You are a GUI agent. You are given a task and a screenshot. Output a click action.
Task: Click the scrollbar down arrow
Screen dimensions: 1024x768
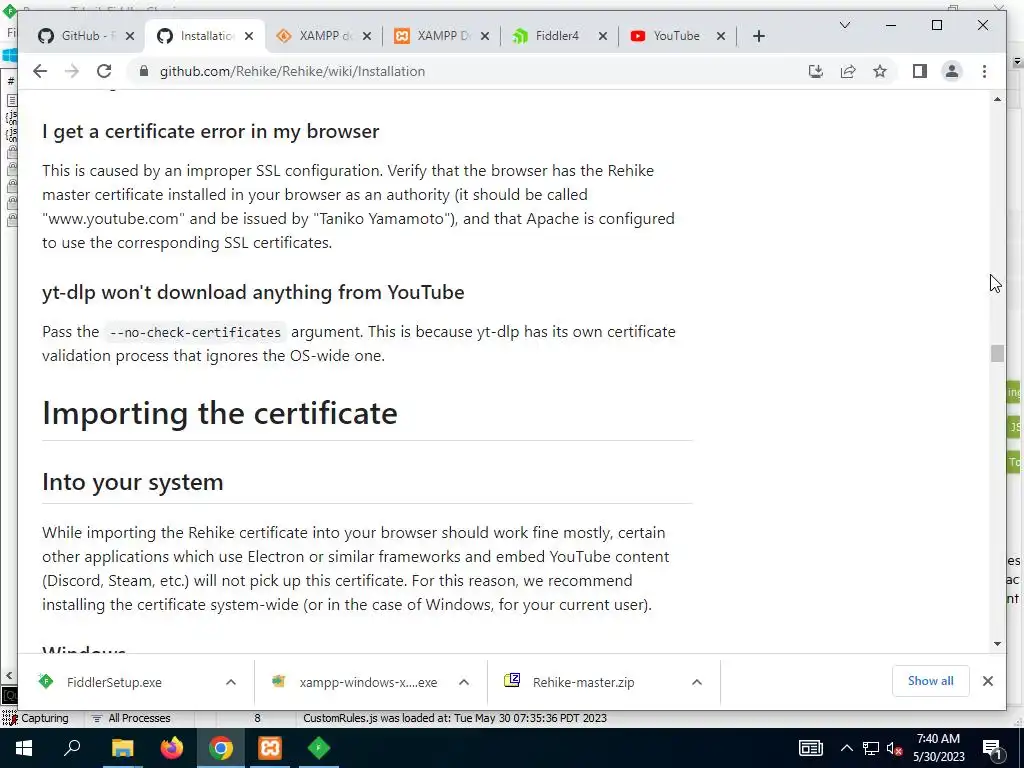pos(997,644)
